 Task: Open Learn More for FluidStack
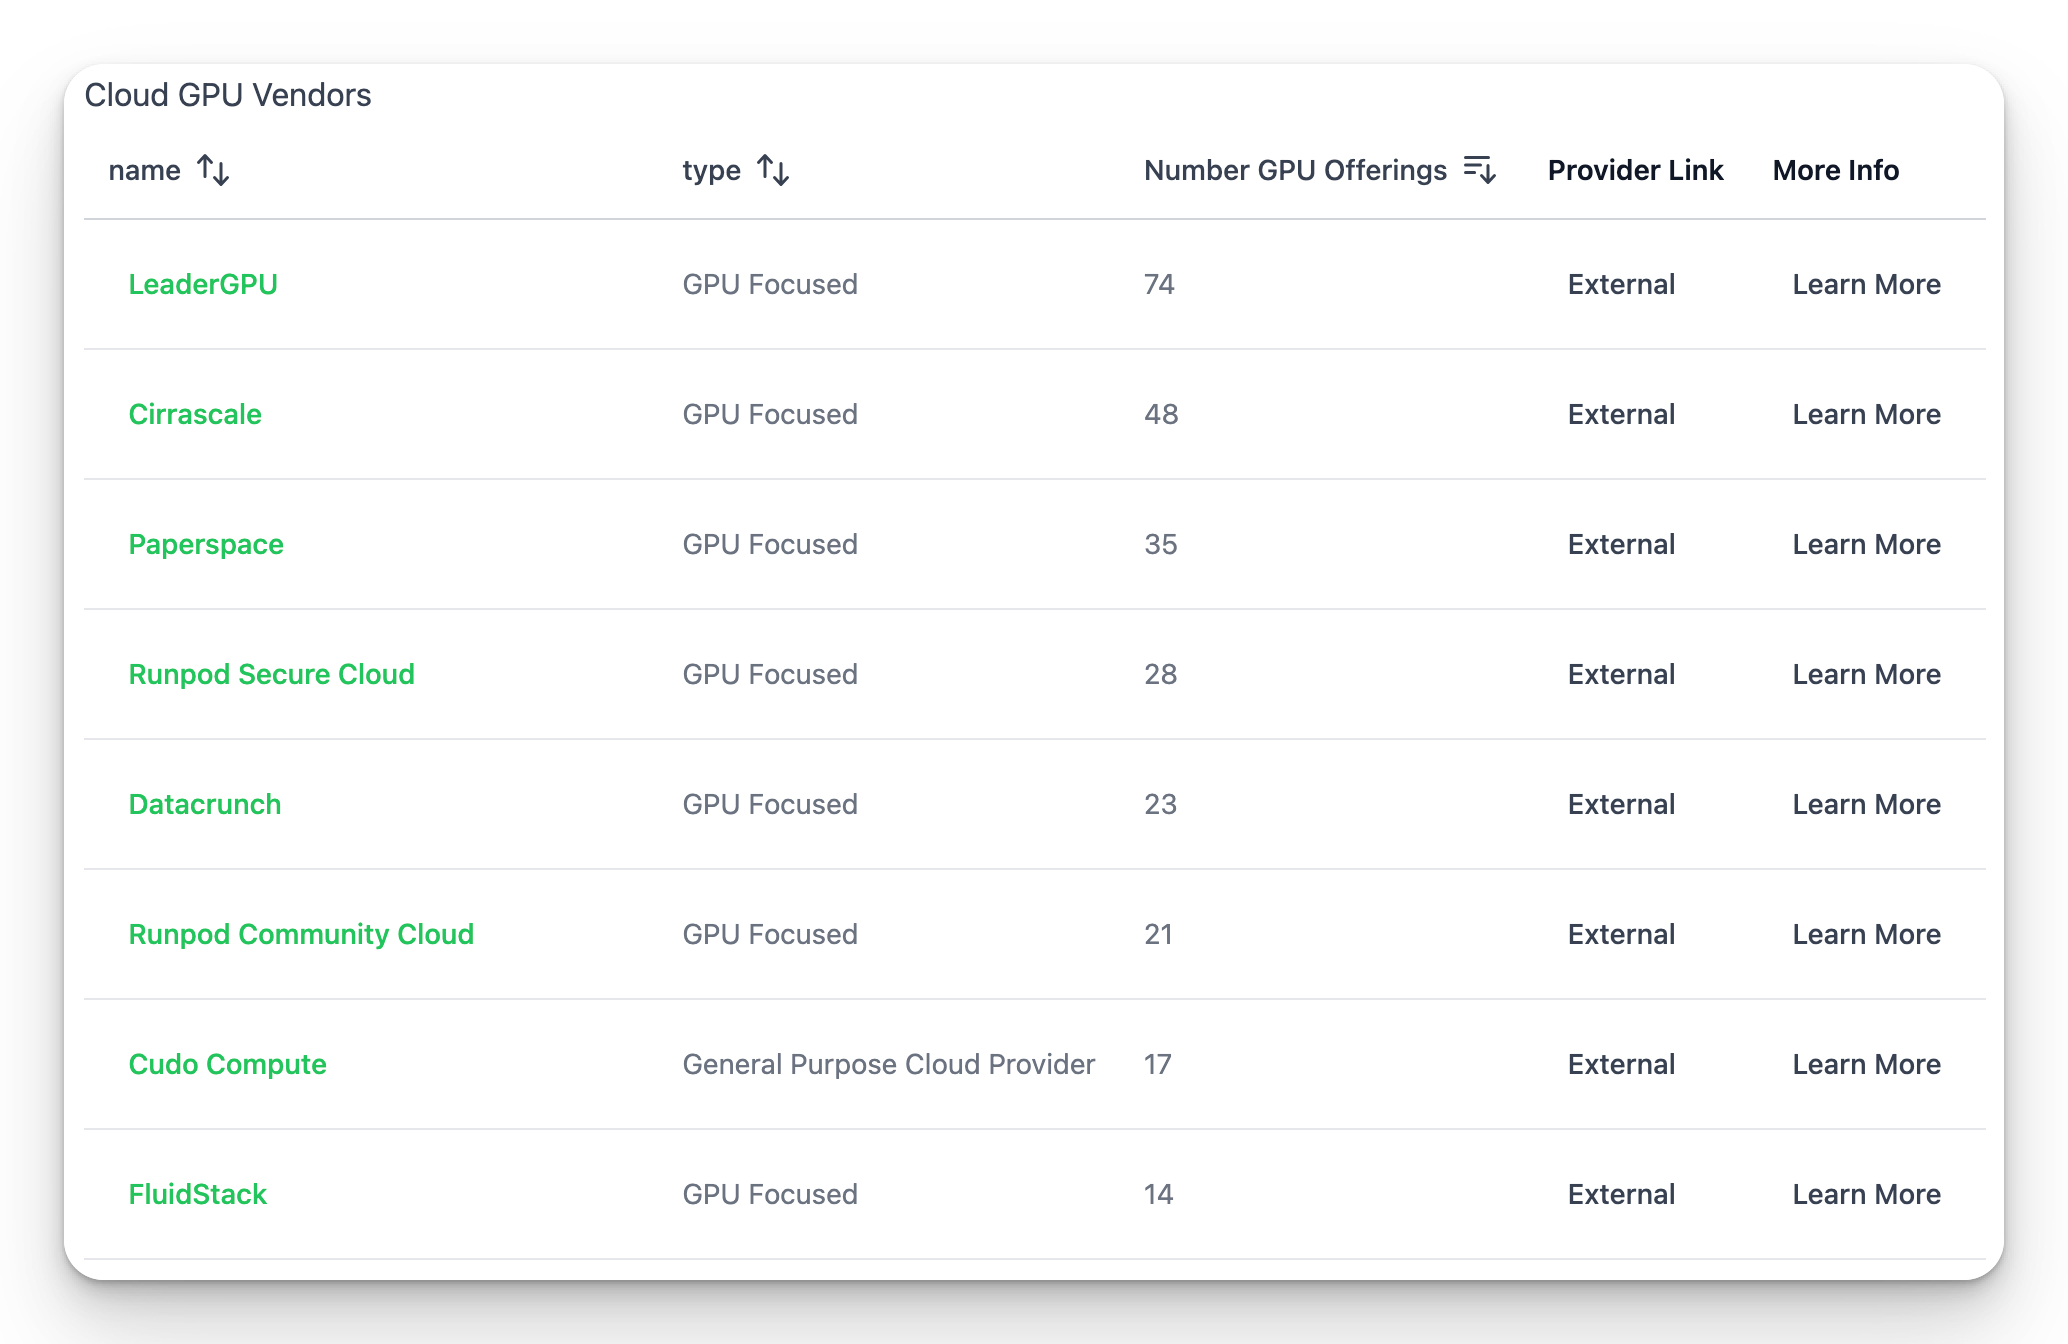click(x=1866, y=1194)
